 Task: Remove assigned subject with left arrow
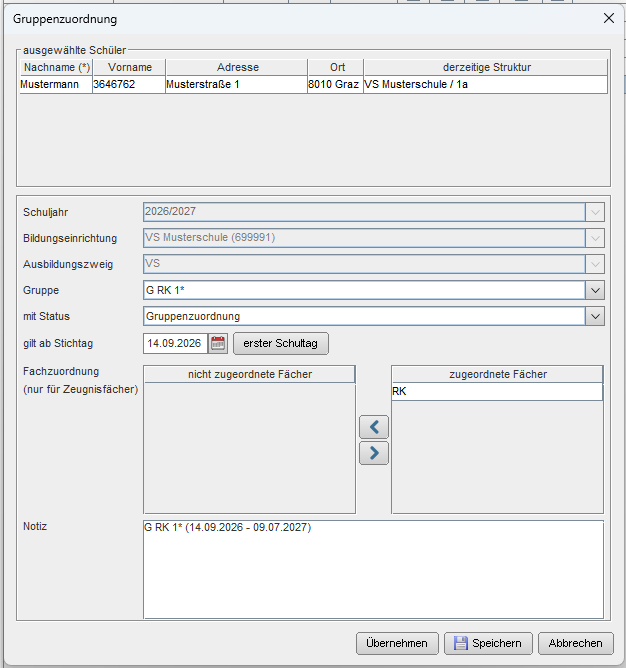point(374,427)
